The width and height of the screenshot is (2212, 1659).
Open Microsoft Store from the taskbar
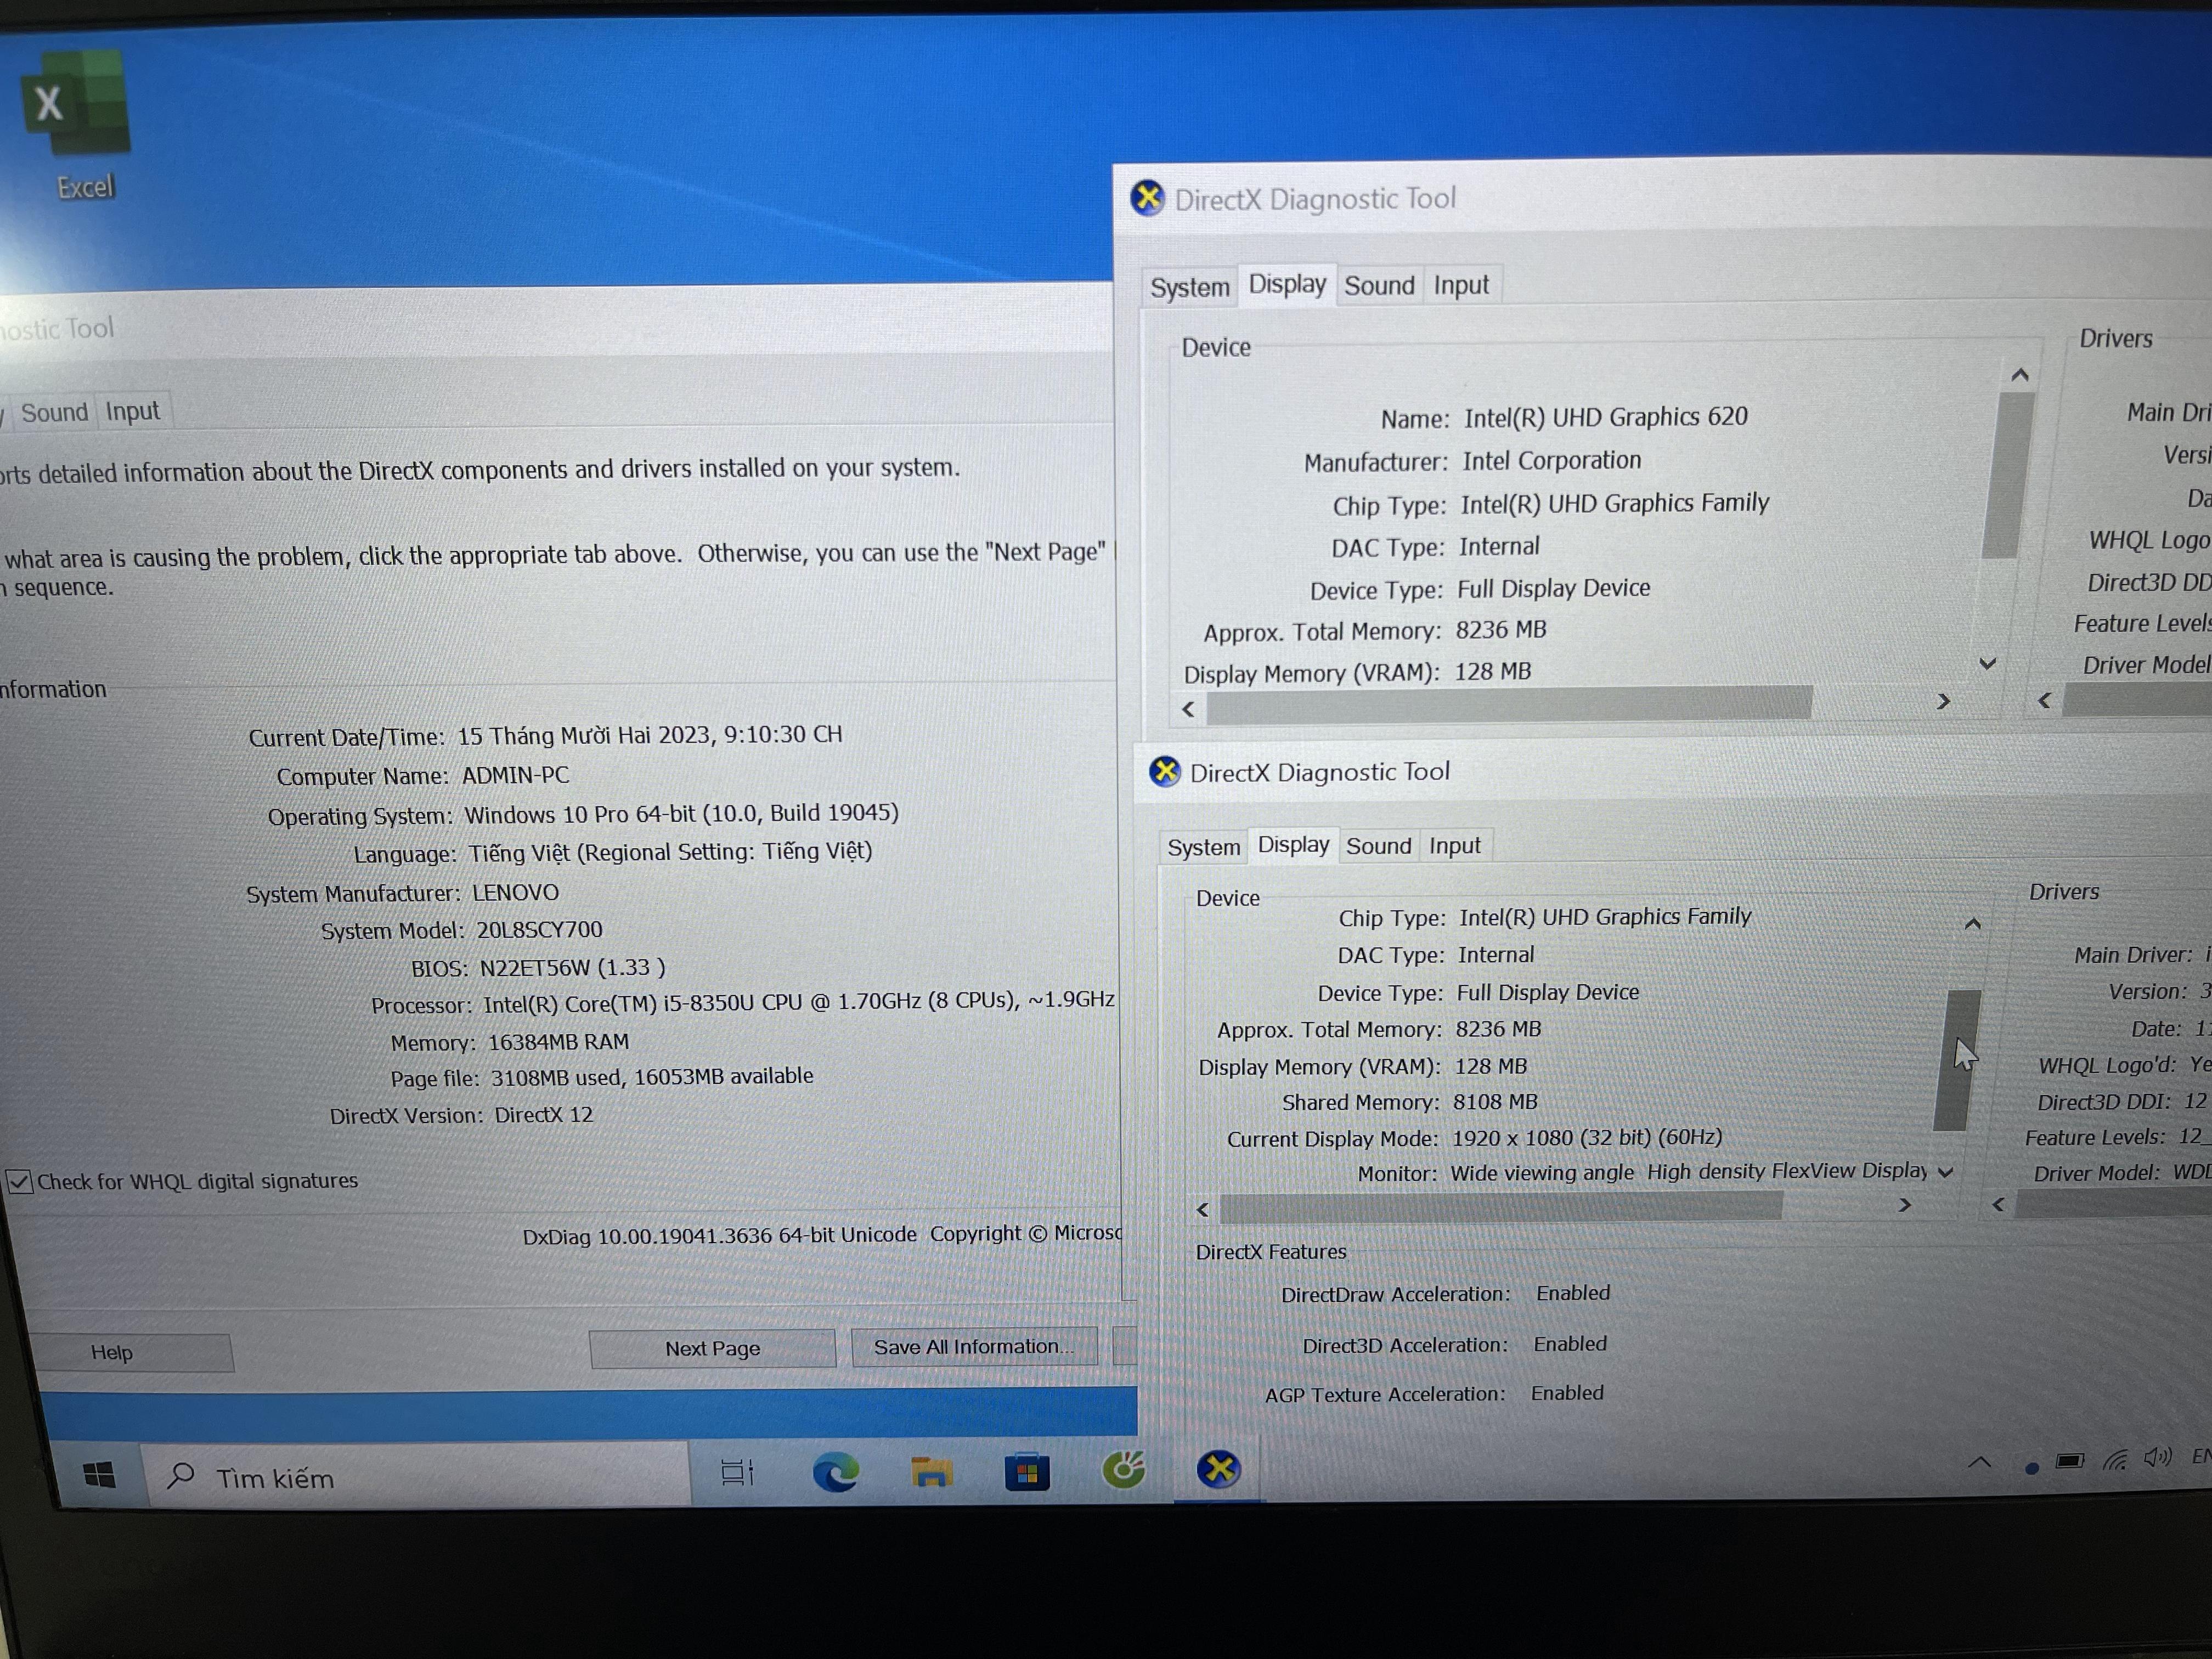pos(1026,1472)
